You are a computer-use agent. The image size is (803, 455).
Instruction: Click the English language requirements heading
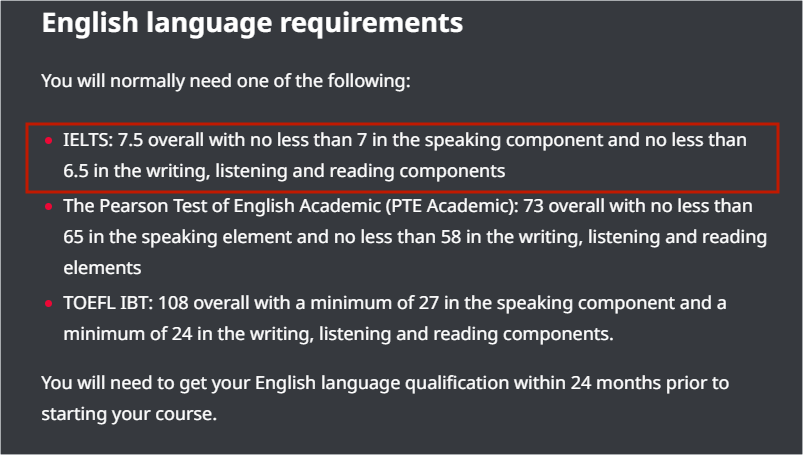252,24
